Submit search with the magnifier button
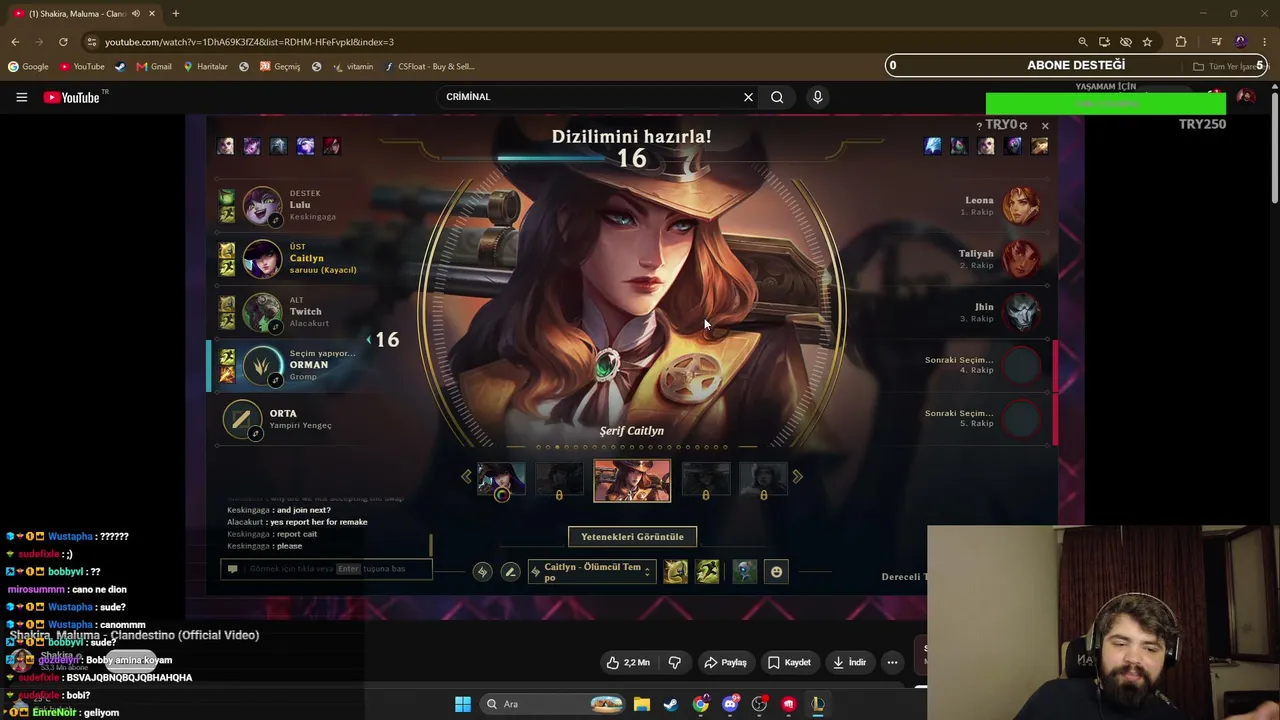The image size is (1280, 720). [x=777, y=97]
